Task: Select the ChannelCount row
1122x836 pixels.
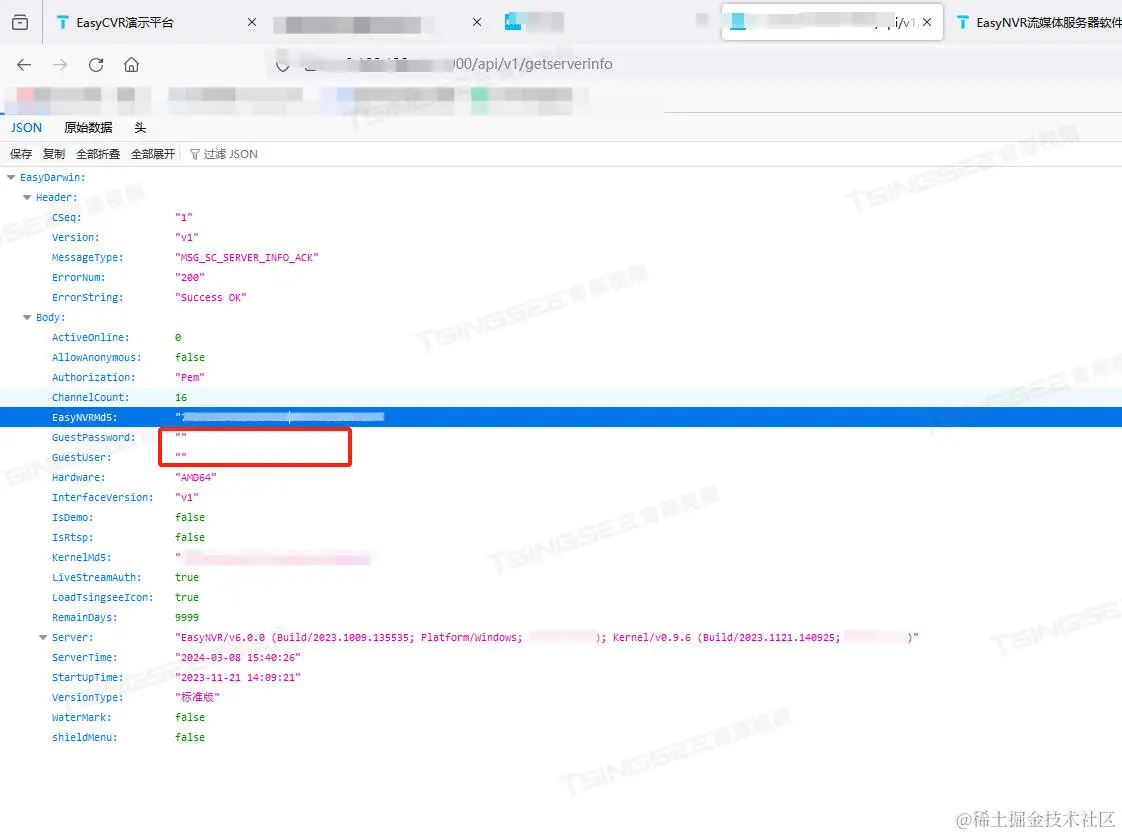Action: pyautogui.click(x=561, y=398)
